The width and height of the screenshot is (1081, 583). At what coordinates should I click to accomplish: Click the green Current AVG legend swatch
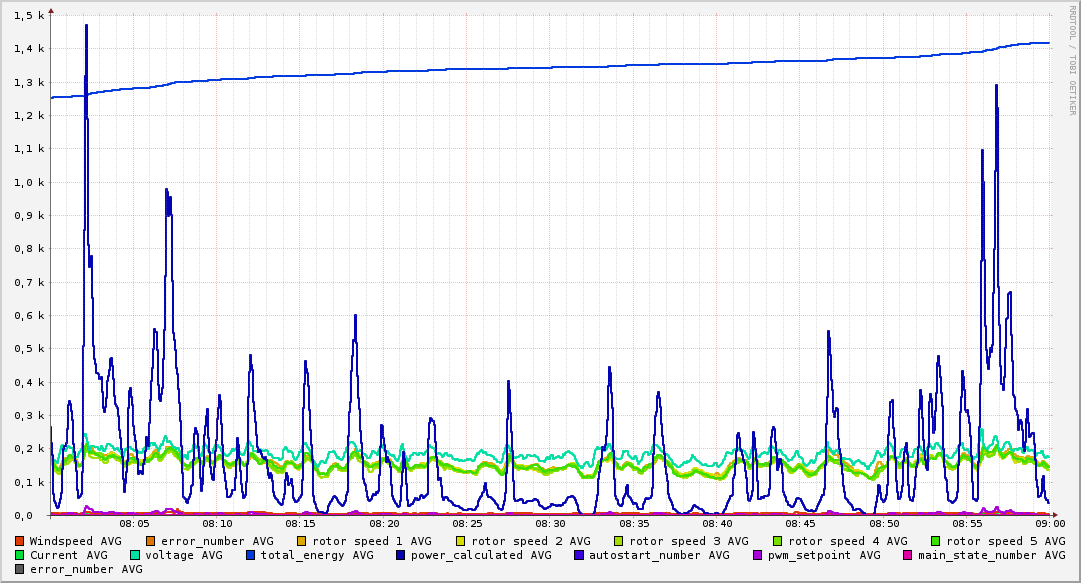(19, 555)
